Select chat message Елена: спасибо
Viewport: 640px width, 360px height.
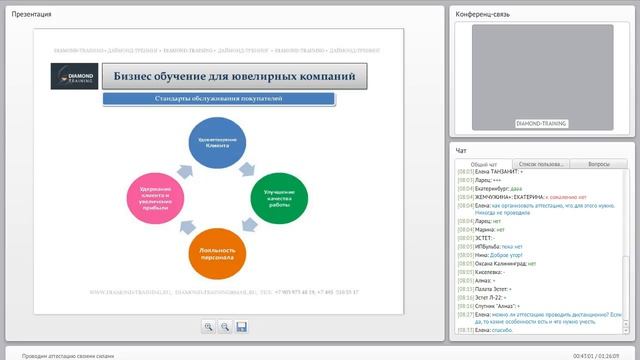point(484,330)
